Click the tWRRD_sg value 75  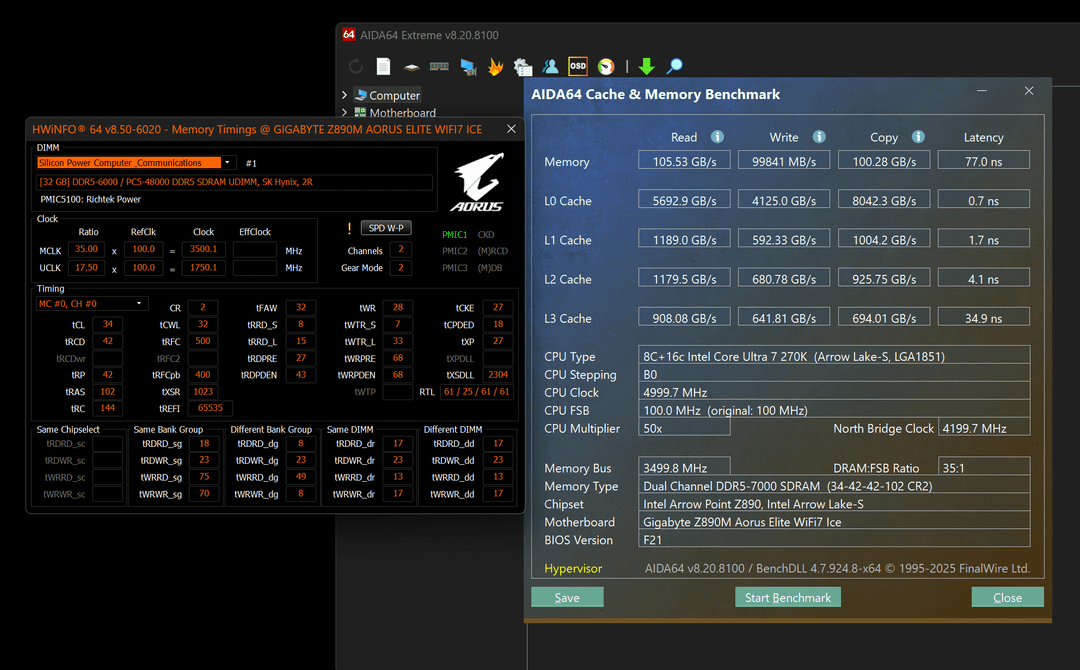coord(204,477)
